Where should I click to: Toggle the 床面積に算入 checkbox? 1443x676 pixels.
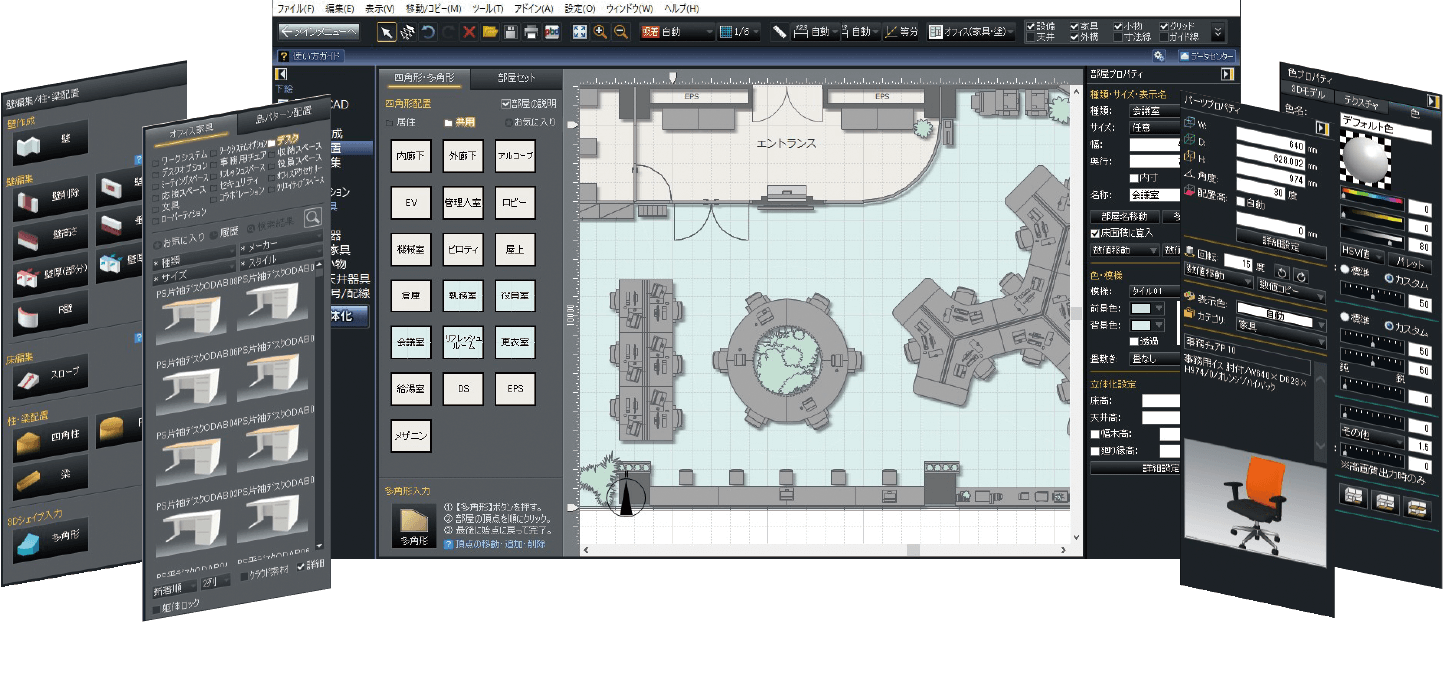point(1096,233)
